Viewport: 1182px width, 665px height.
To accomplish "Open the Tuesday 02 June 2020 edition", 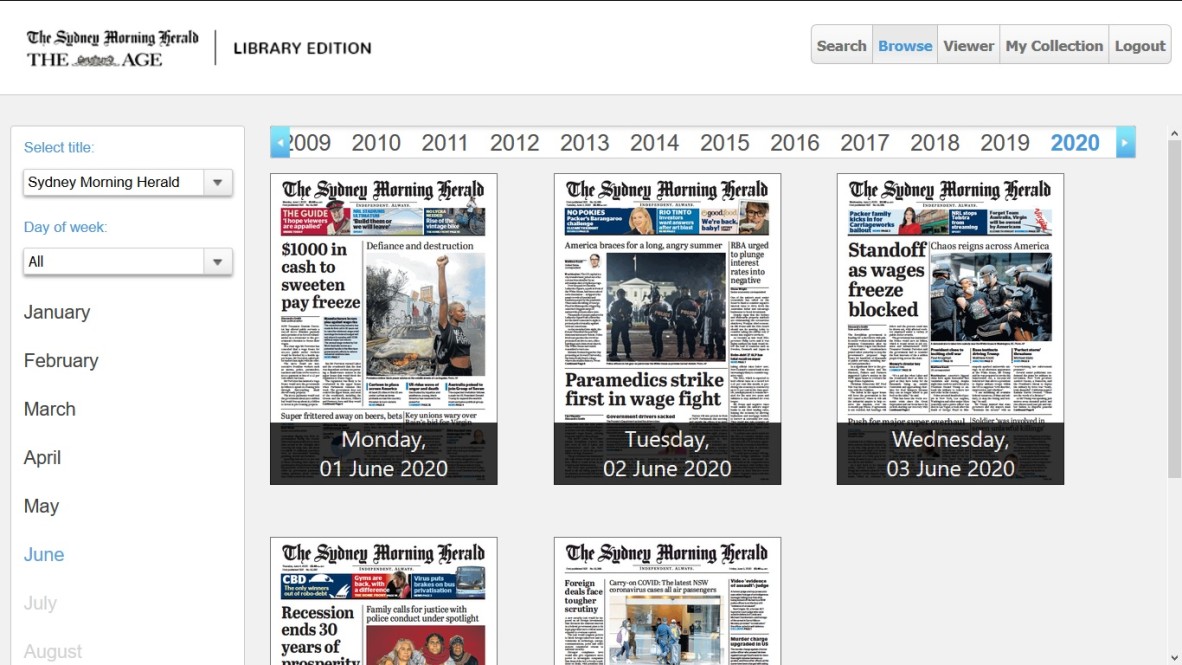I will pos(667,329).
